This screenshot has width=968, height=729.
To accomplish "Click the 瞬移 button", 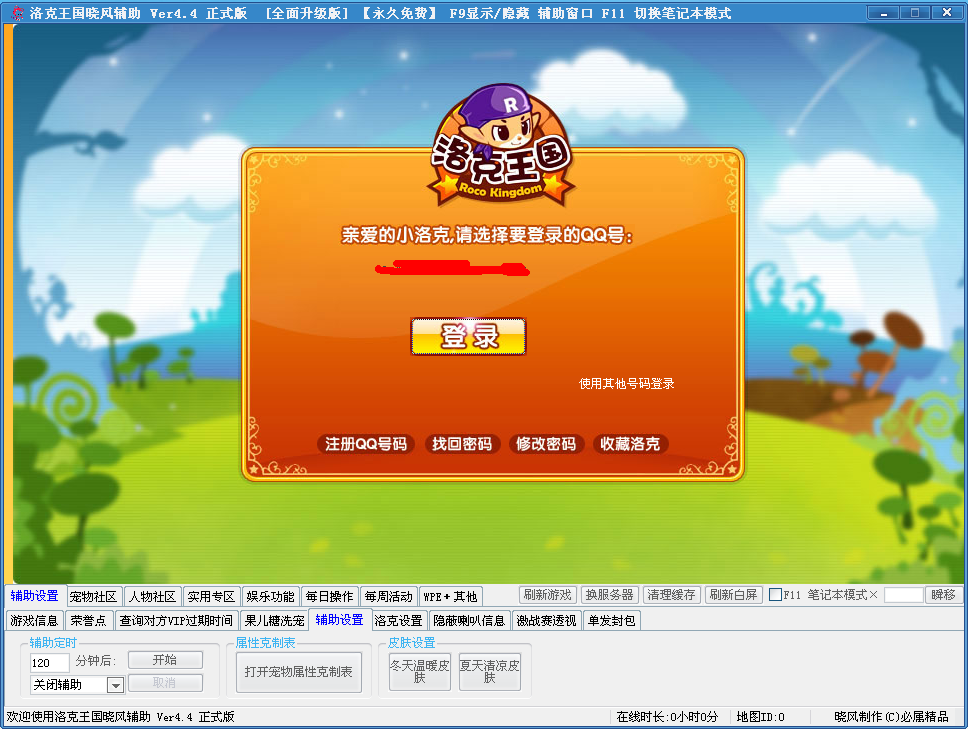I will coord(943,594).
